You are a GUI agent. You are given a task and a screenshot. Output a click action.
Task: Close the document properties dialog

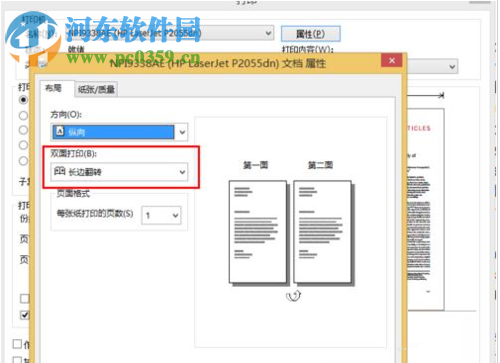pyautogui.click(x=392, y=60)
